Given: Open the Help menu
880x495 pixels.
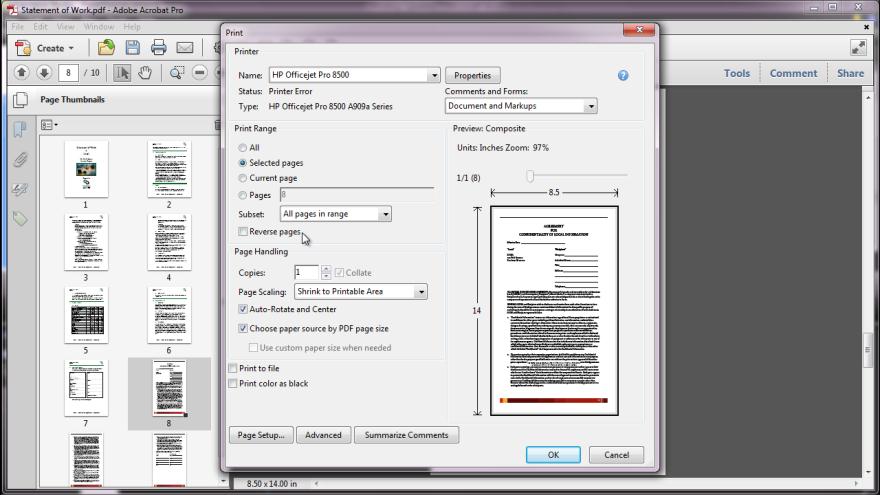Looking at the screenshot, I should click(x=132, y=26).
